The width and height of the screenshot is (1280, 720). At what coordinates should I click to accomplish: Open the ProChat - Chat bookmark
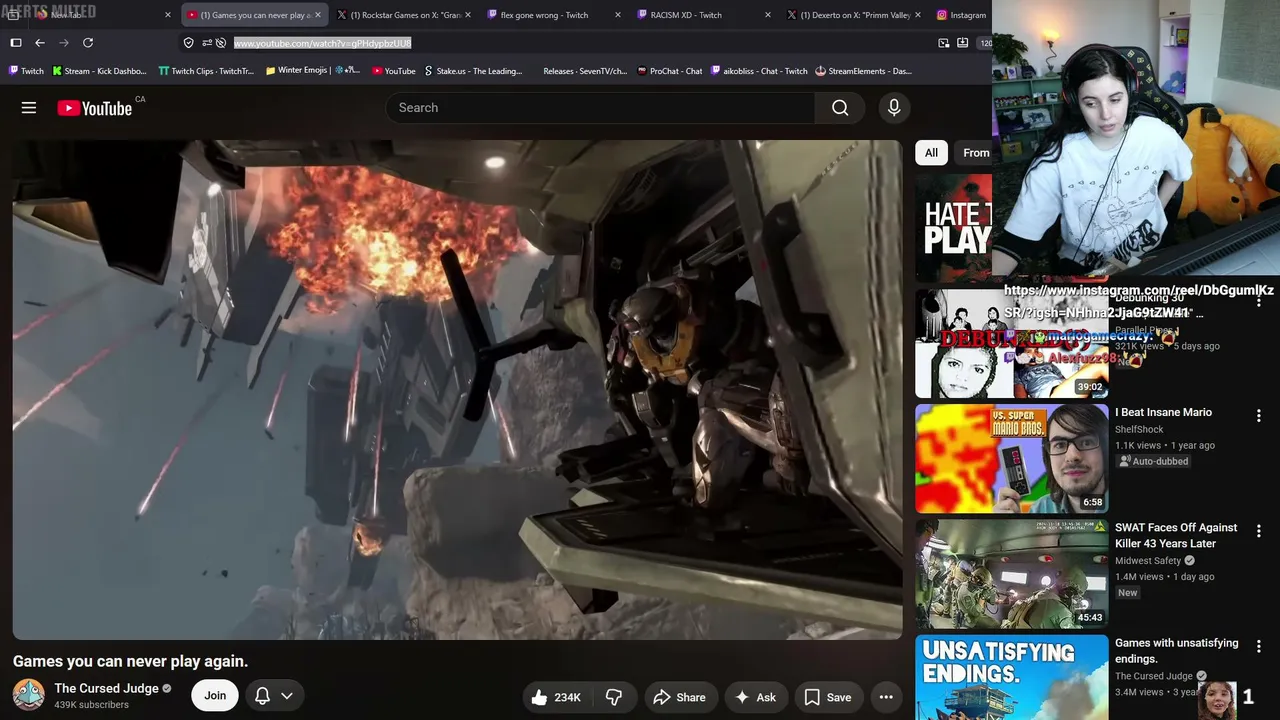coord(670,71)
